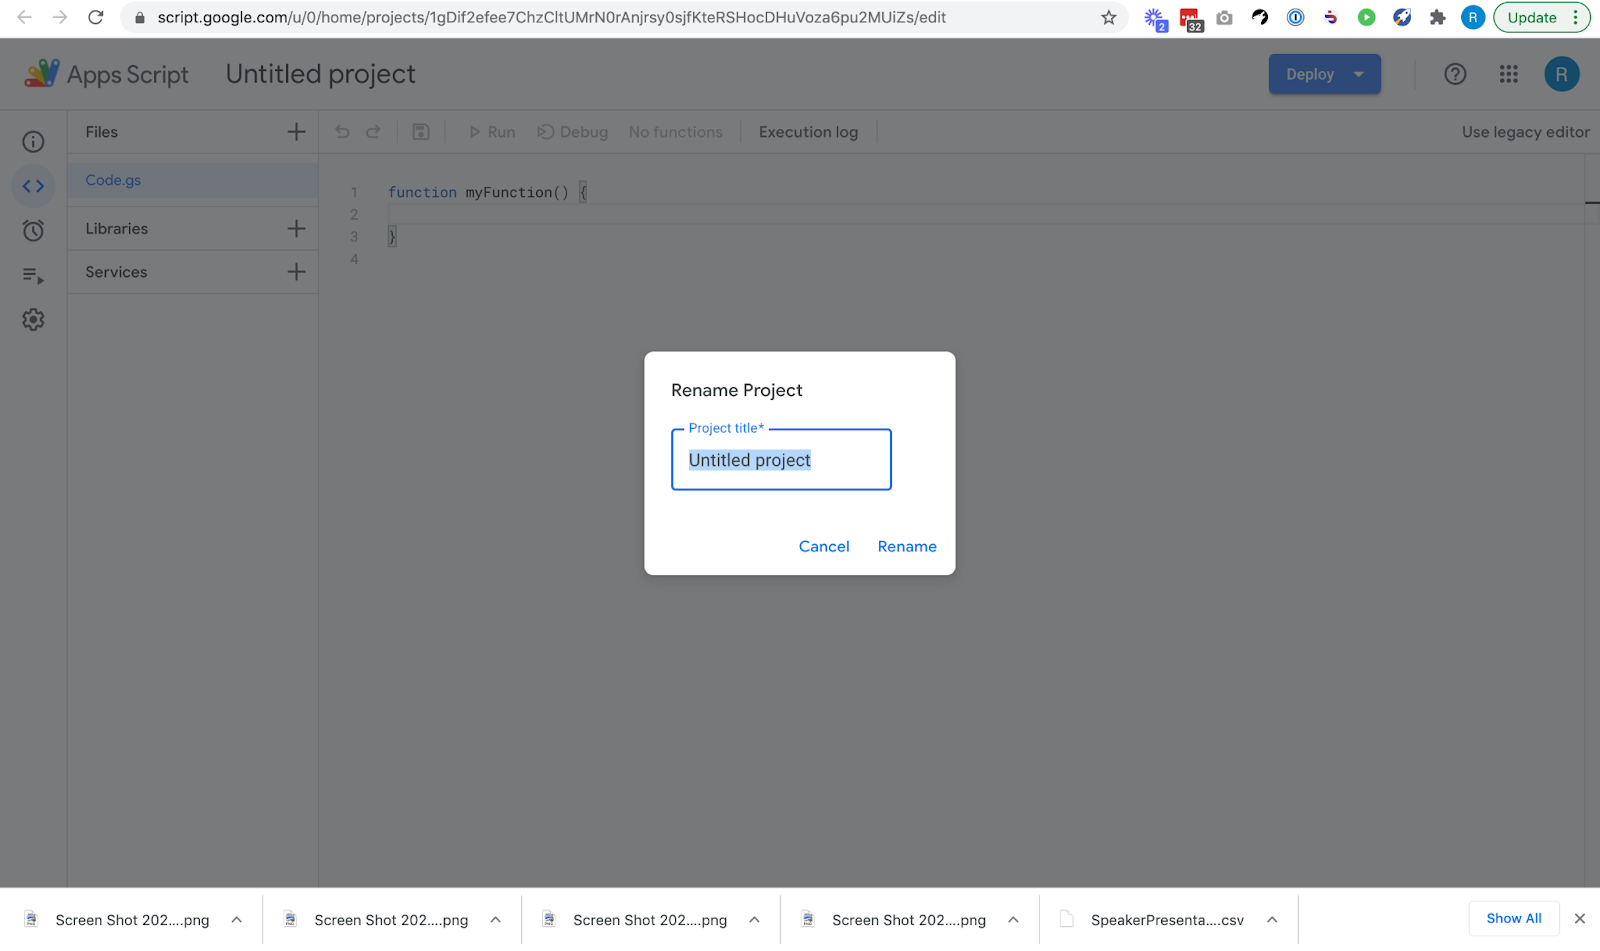This screenshot has height=951, width=1600.
Task: Go forward using browser forward arrow
Action: click(60, 17)
